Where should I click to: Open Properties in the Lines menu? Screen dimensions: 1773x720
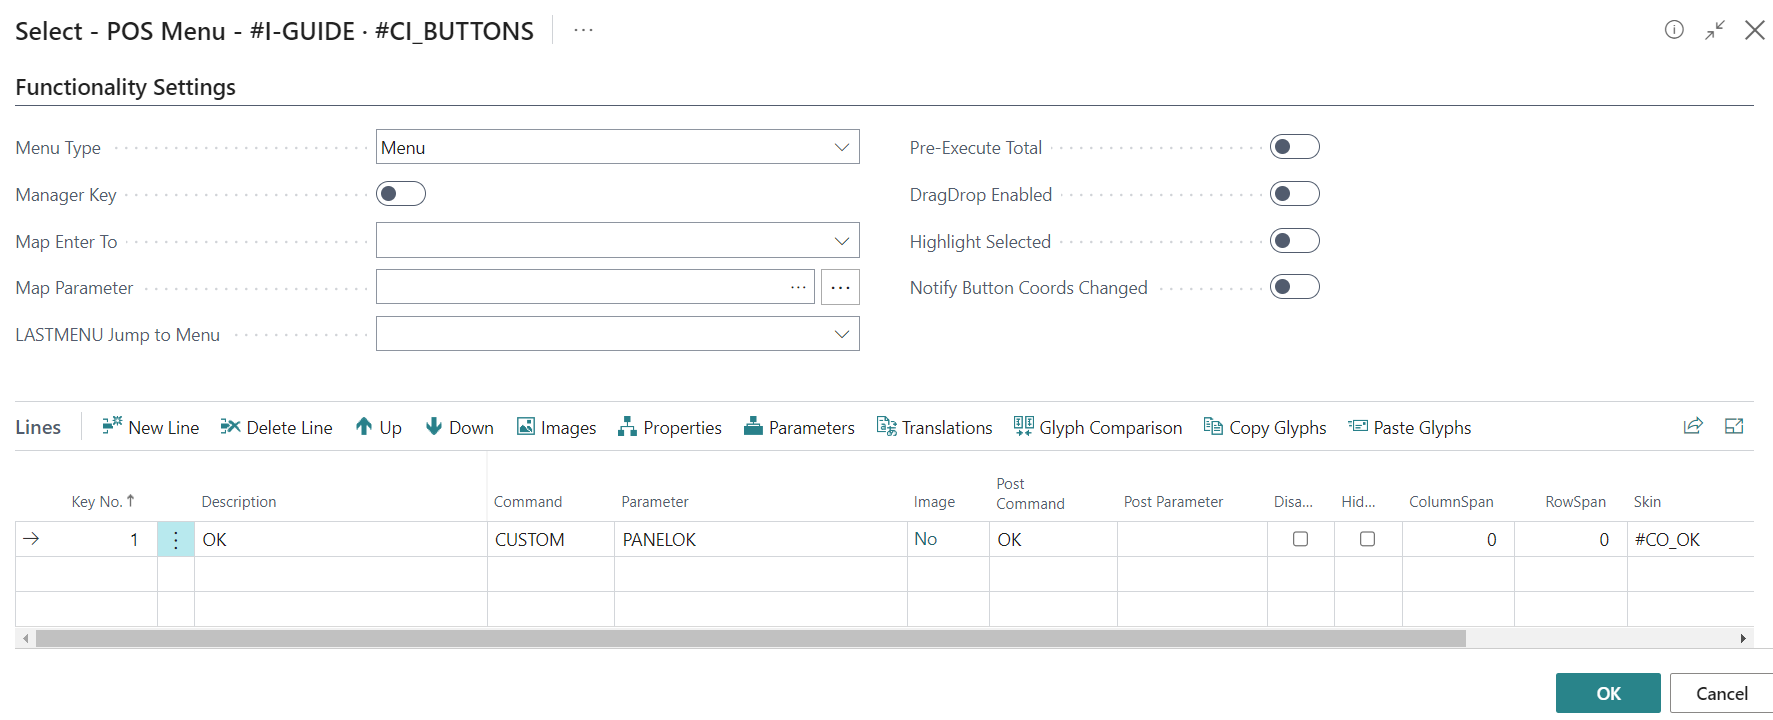click(x=670, y=427)
